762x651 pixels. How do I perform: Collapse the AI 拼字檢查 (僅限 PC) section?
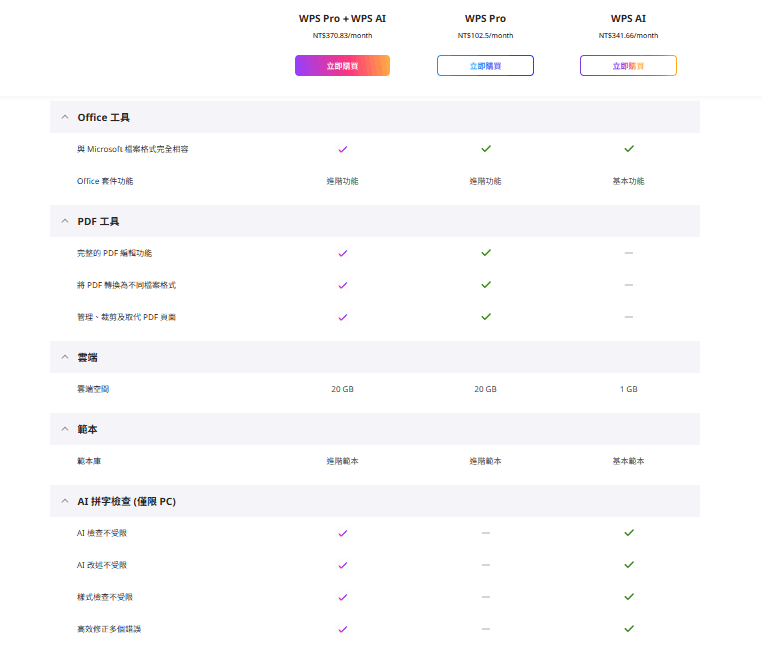click(65, 501)
